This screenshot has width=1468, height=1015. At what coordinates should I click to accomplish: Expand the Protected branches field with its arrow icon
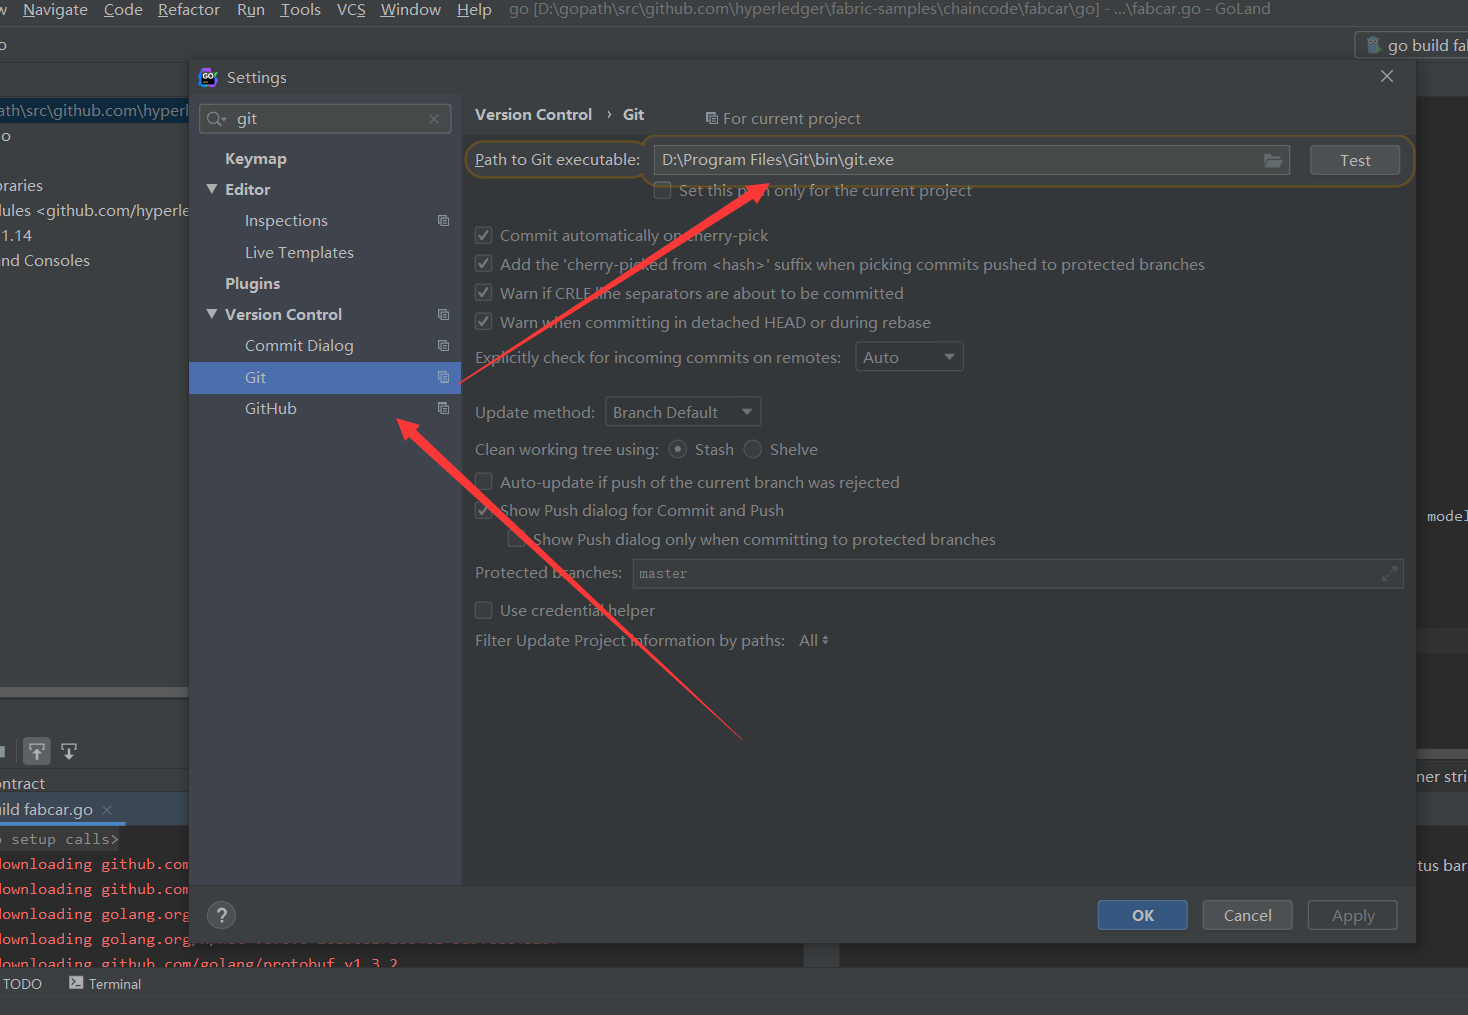point(1389,574)
